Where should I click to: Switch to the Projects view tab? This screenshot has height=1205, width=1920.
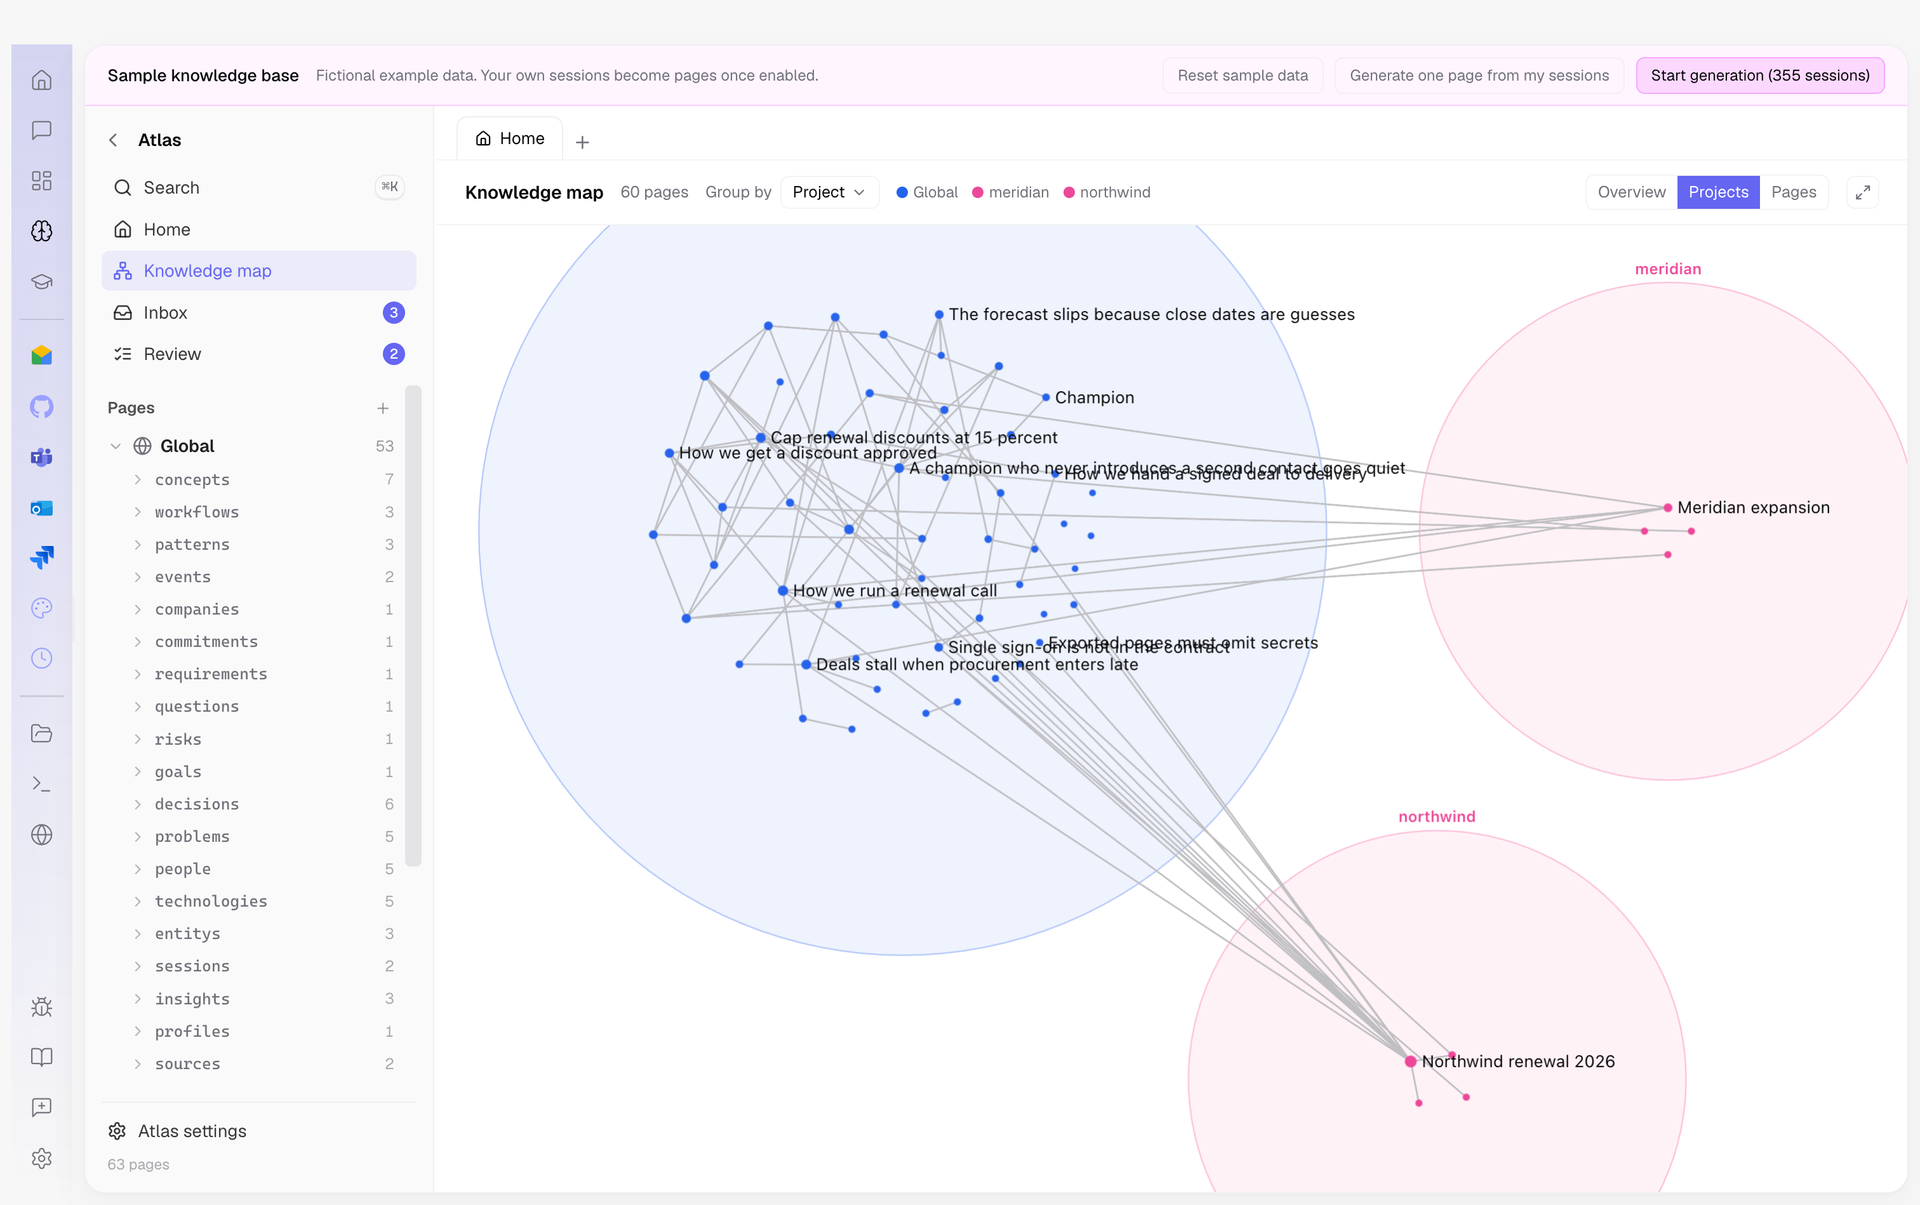(1718, 192)
